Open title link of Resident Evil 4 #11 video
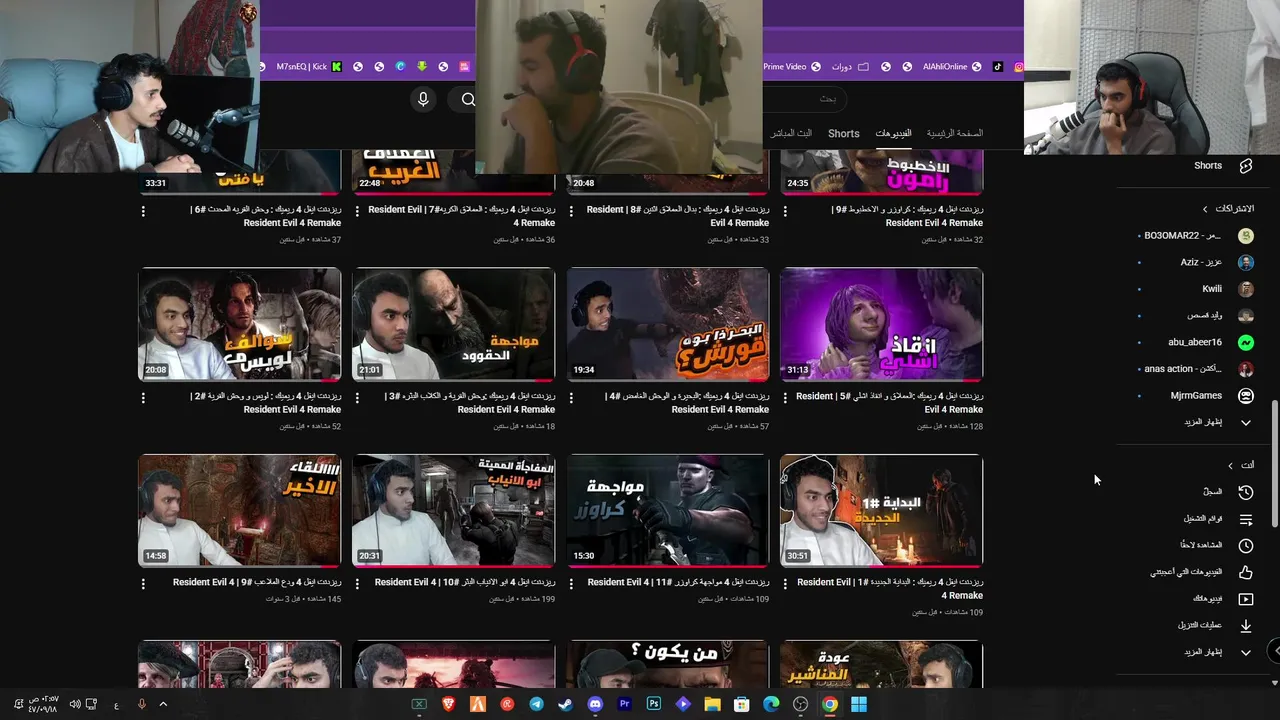Screen dimensions: 1280x720 click(678, 582)
